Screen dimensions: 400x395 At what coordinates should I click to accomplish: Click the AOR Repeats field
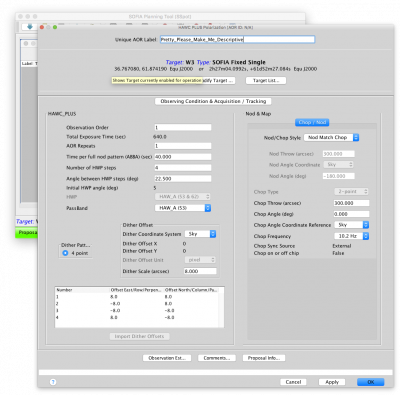pyautogui.click(x=183, y=146)
